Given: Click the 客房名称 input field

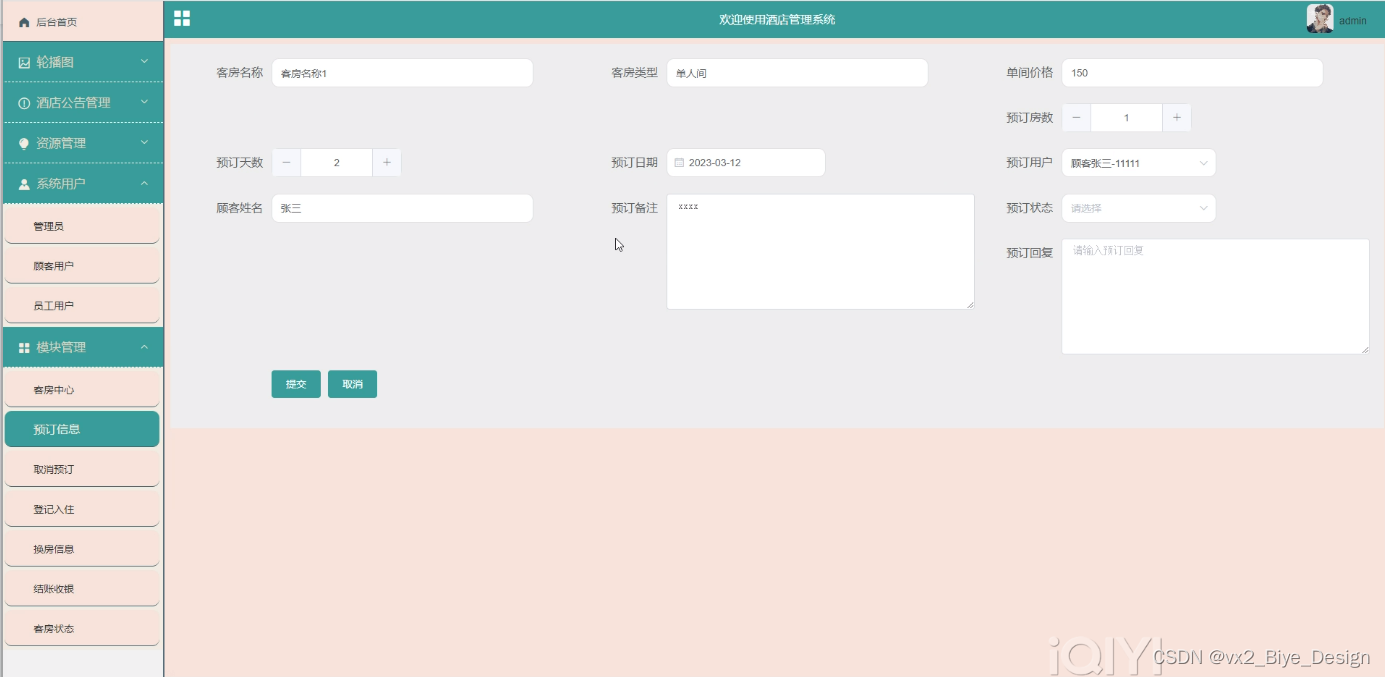Looking at the screenshot, I should [402, 73].
